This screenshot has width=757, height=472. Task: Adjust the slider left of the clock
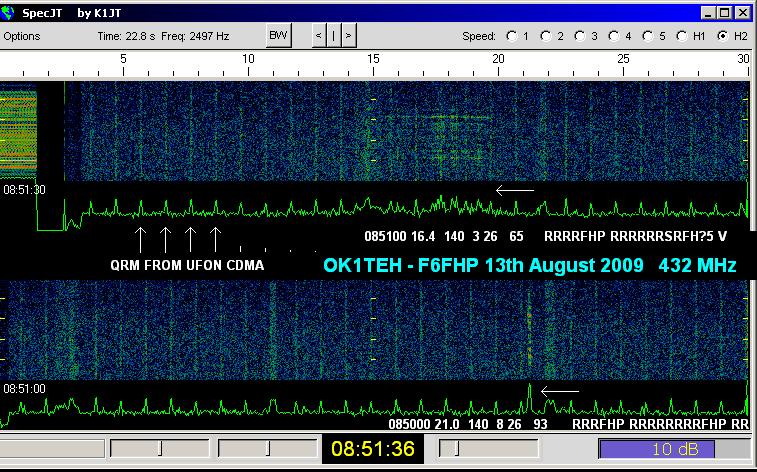tap(267, 449)
